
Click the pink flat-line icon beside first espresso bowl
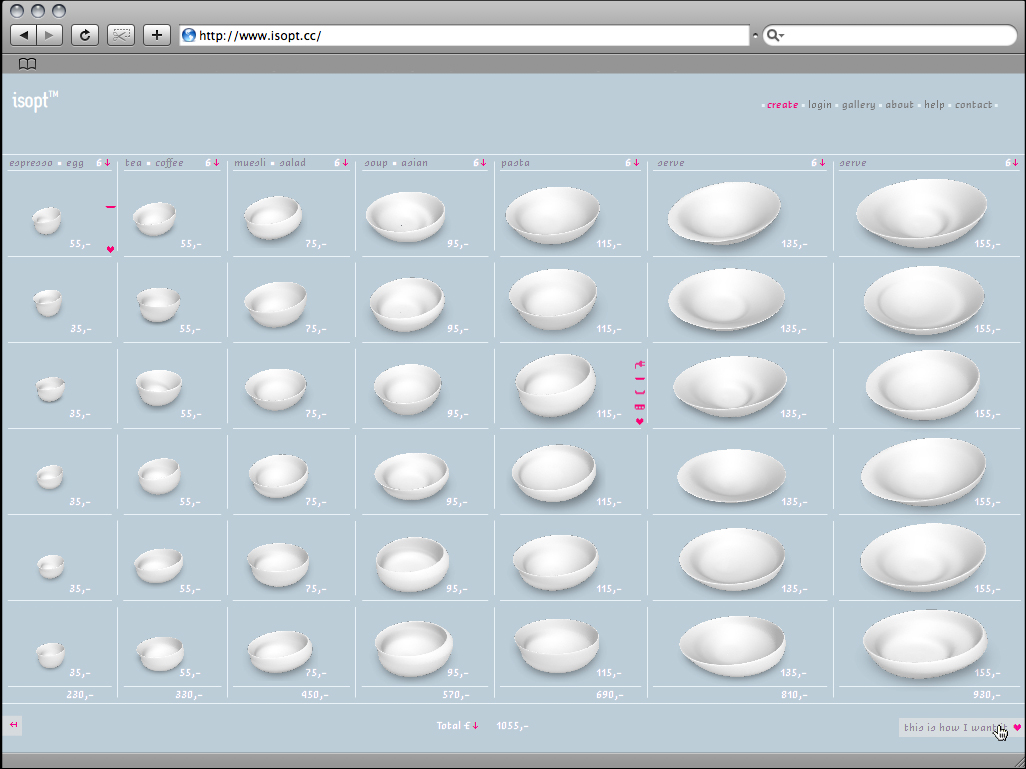click(x=111, y=207)
